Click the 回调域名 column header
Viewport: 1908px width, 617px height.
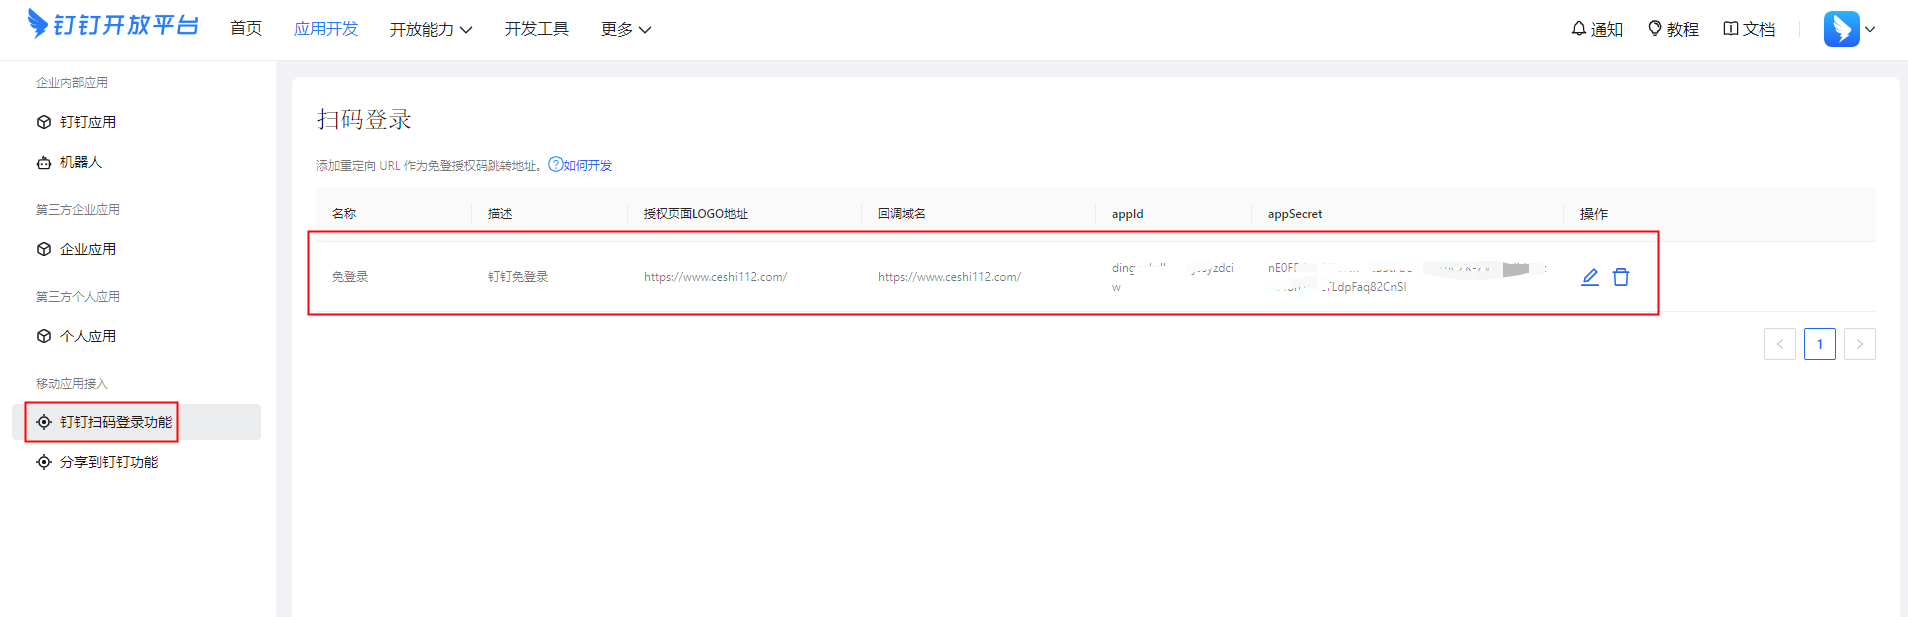tap(902, 214)
